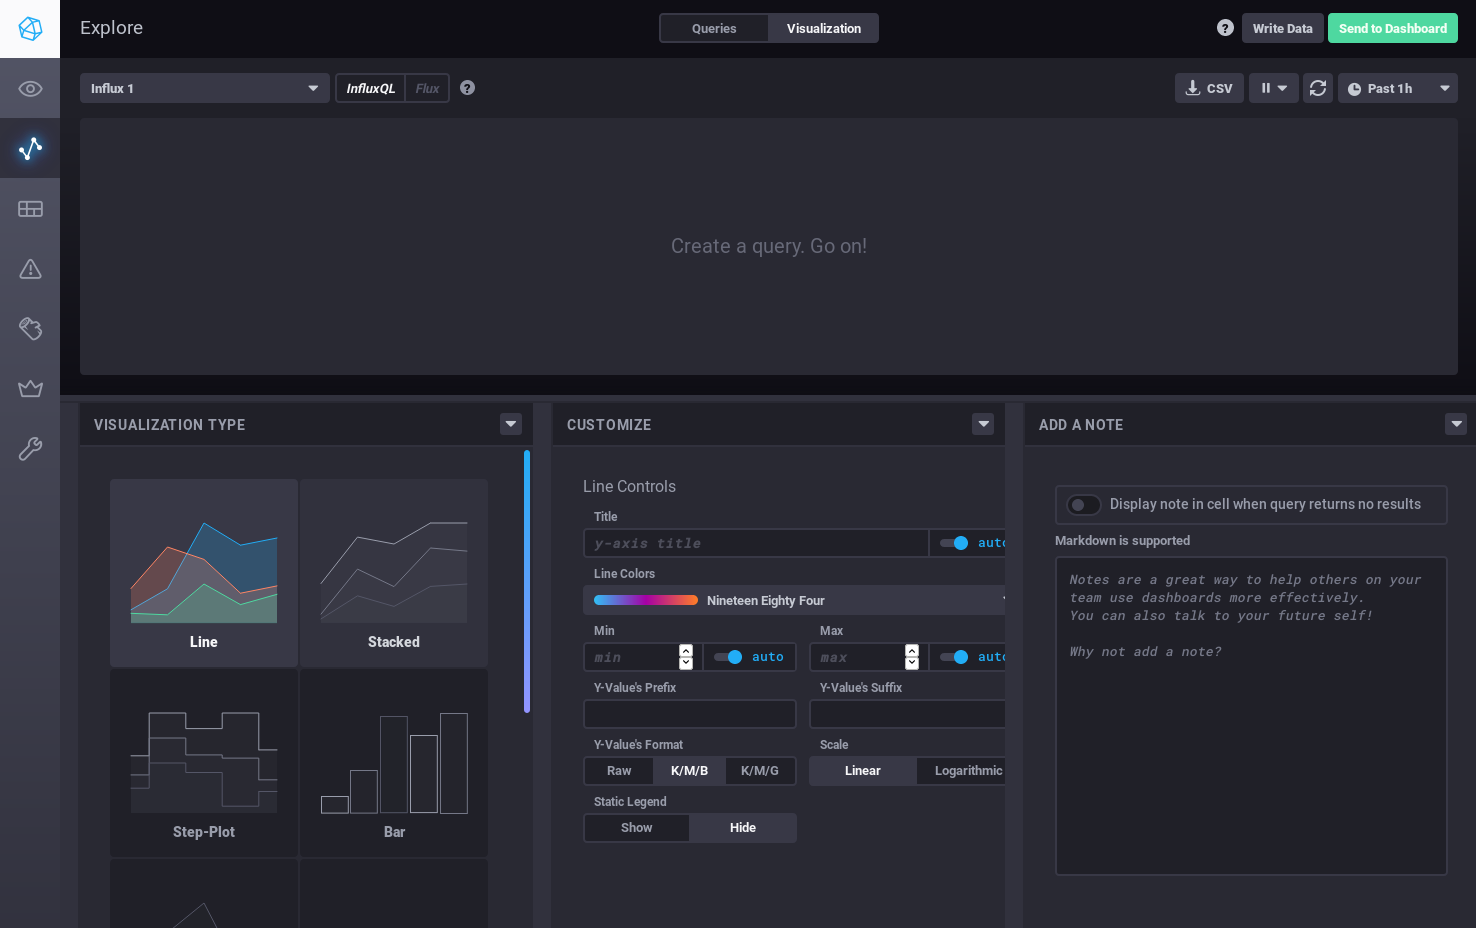This screenshot has width=1476, height=928.
Task: Click the refresh icon button
Action: [1318, 88]
